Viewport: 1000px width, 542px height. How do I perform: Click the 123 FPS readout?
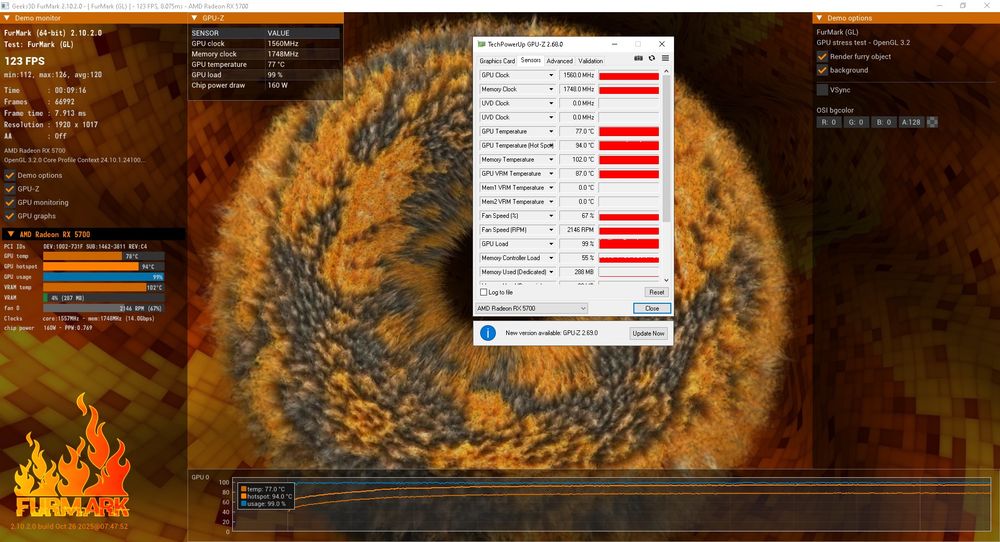tap(25, 61)
